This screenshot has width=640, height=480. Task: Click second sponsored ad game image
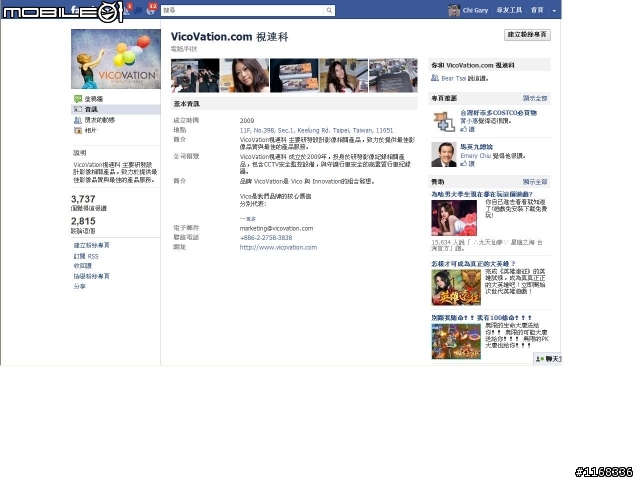point(456,287)
